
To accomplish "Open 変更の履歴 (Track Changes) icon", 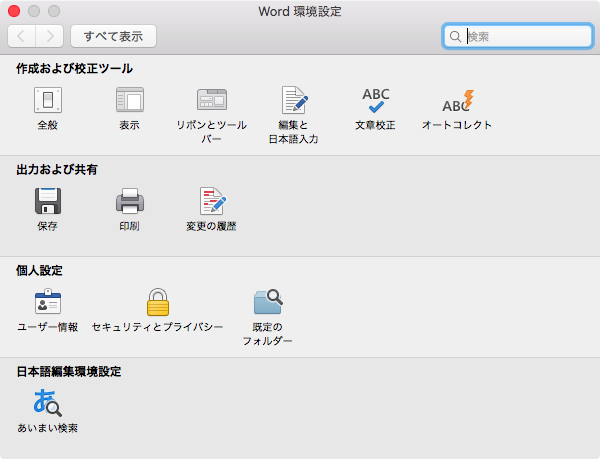I will (212, 201).
